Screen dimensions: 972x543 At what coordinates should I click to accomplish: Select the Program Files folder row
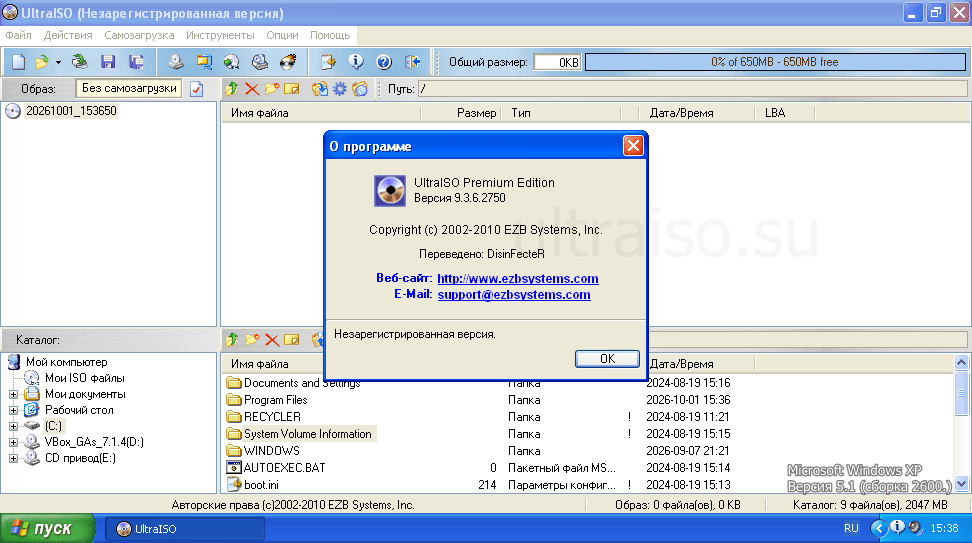(x=275, y=400)
